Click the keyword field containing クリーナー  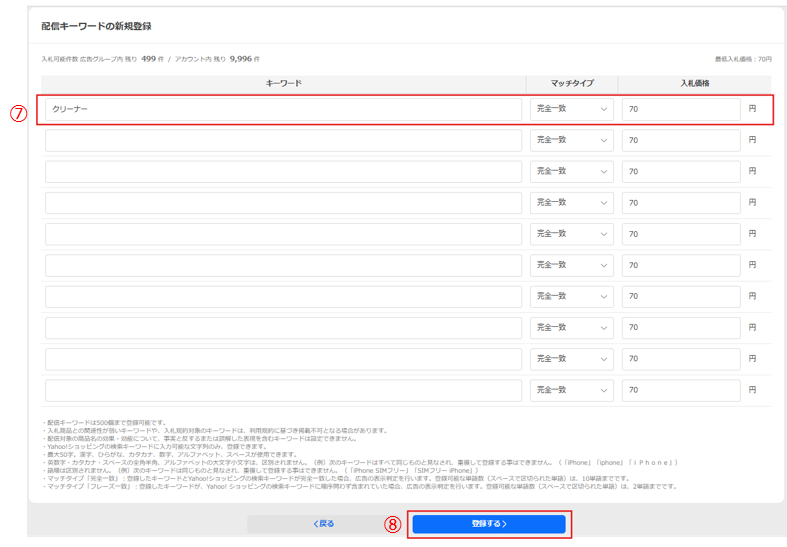(x=283, y=109)
